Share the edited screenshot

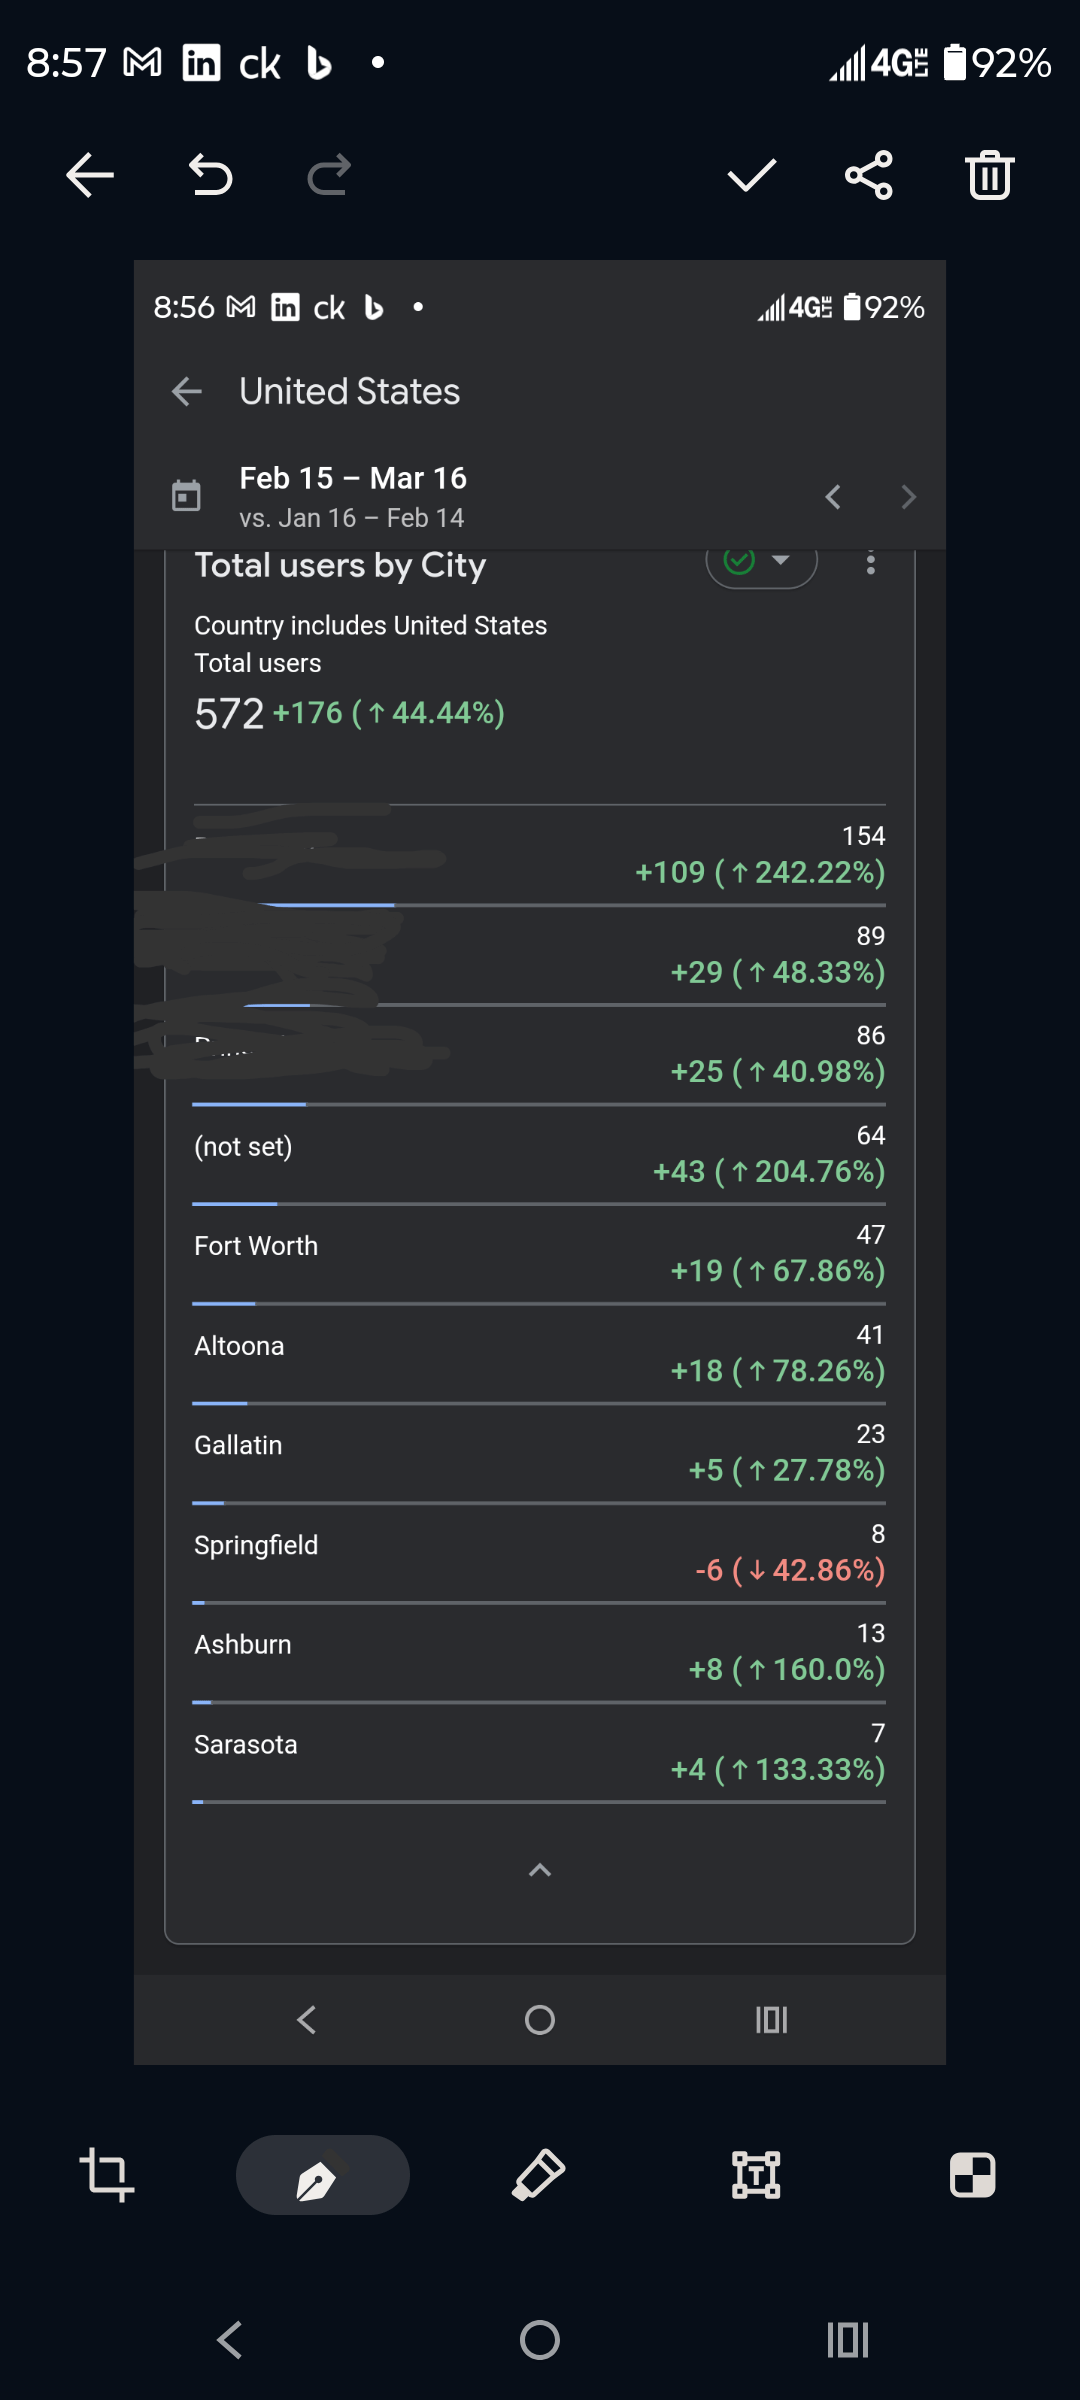(869, 176)
